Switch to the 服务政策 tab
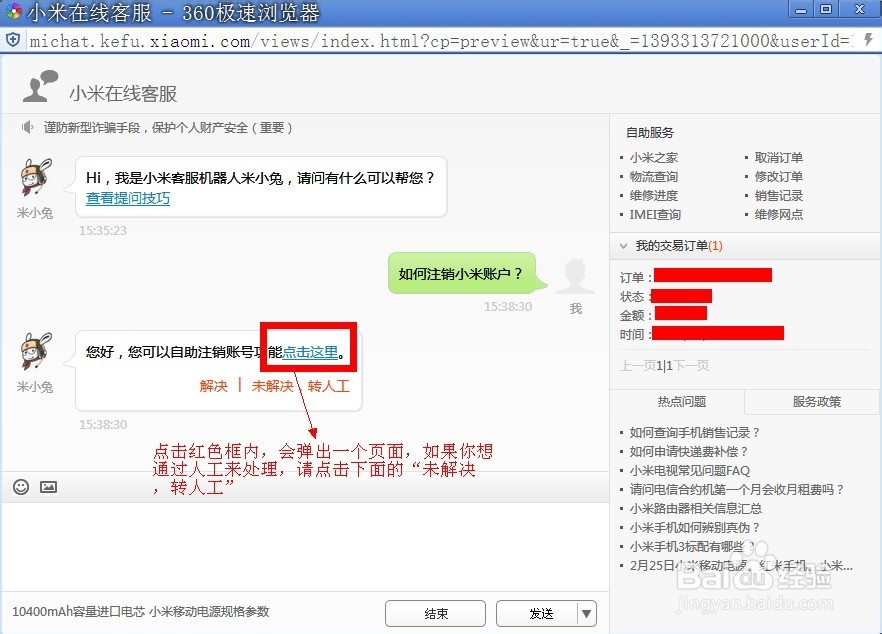The image size is (882, 634). pyautogui.click(x=816, y=402)
